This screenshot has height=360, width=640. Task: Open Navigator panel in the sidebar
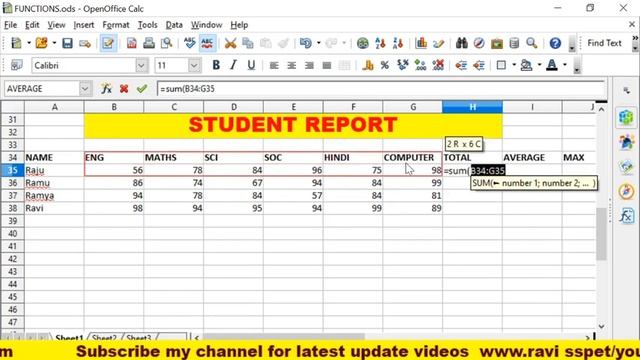point(627,191)
